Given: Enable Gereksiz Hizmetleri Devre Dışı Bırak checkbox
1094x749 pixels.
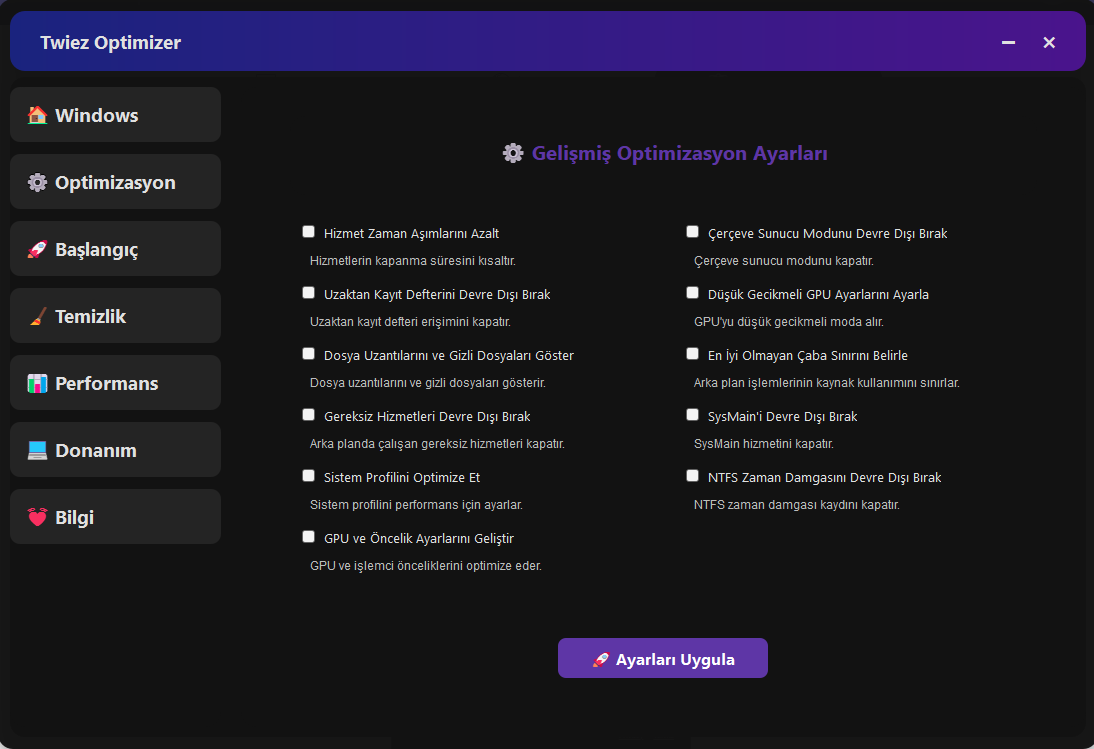Looking at the screenshot, I should (x=308, y=415).
